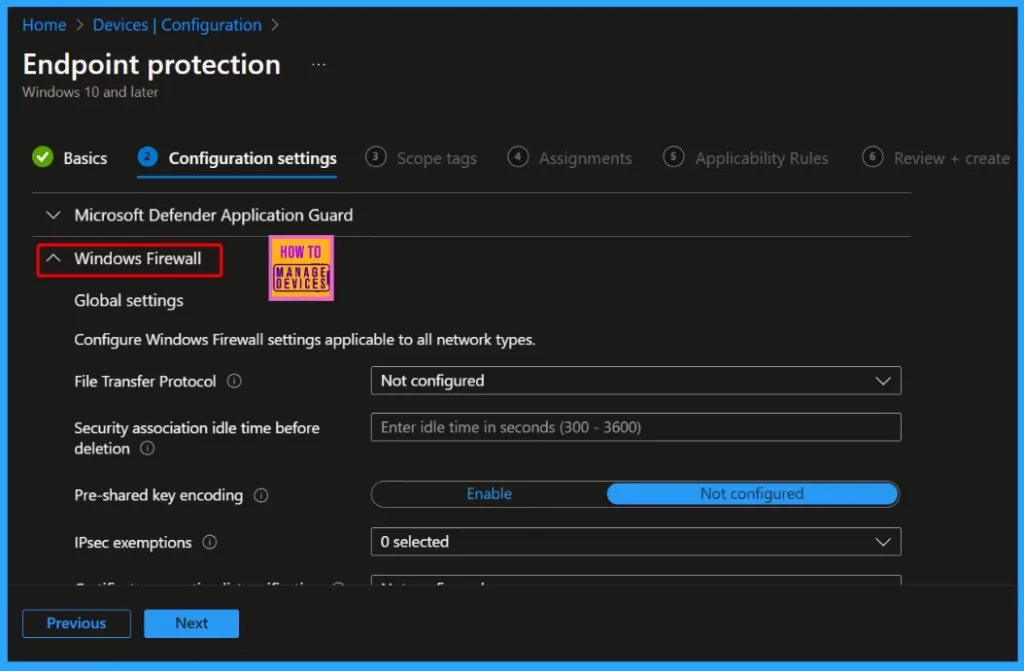Screen dimensions: 1024x671
Task: Click info icon next to Security association idle time
Action: pos(147,449)
